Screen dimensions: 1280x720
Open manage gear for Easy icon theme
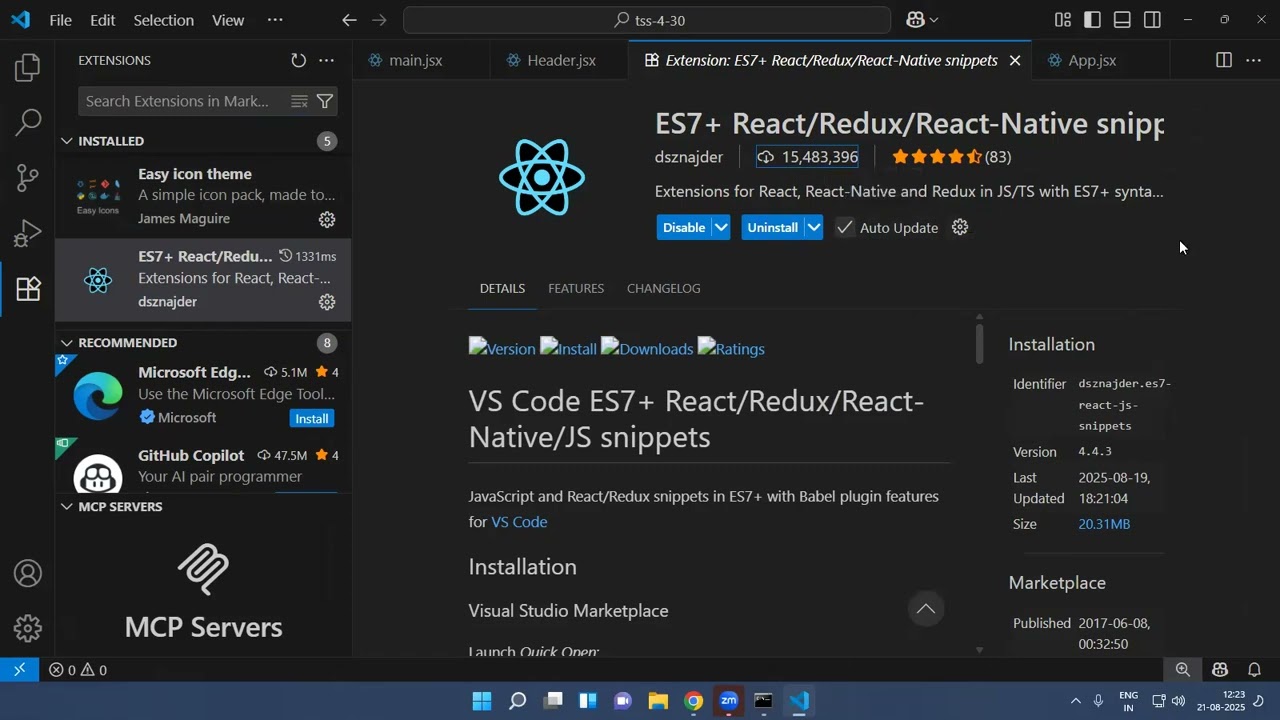(327, 219)
